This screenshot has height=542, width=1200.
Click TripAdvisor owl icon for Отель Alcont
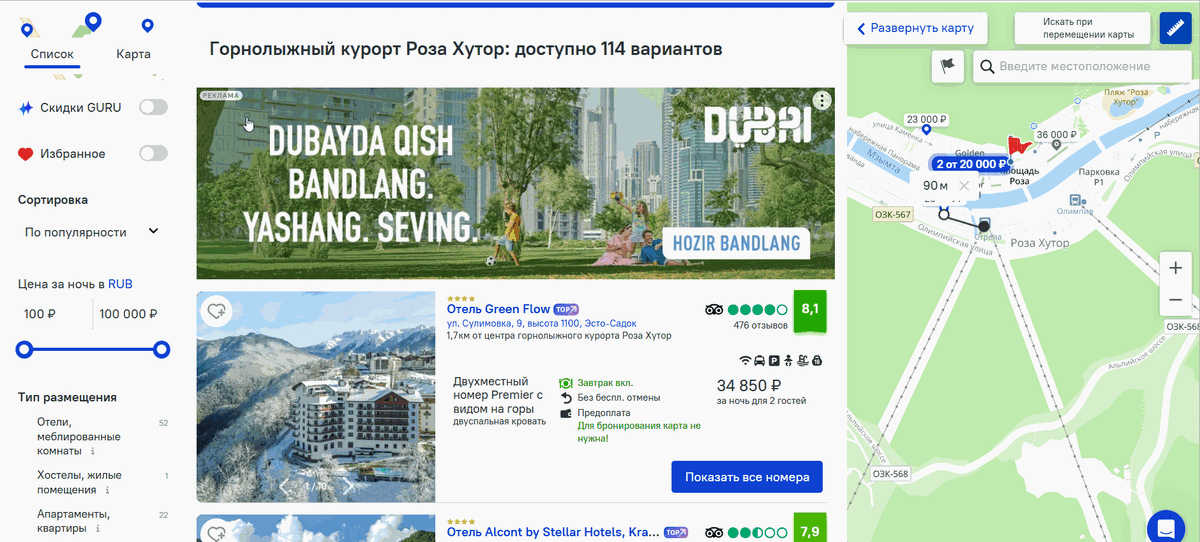[x=714, y=533]
